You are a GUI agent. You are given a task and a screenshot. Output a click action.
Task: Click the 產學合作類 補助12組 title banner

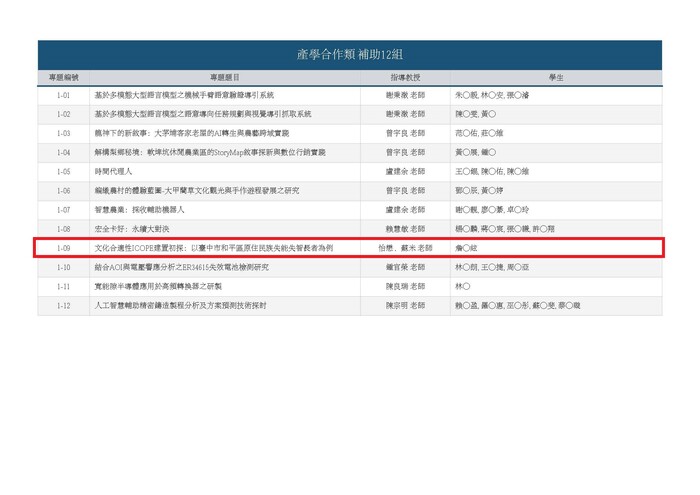tap(349, 55)
